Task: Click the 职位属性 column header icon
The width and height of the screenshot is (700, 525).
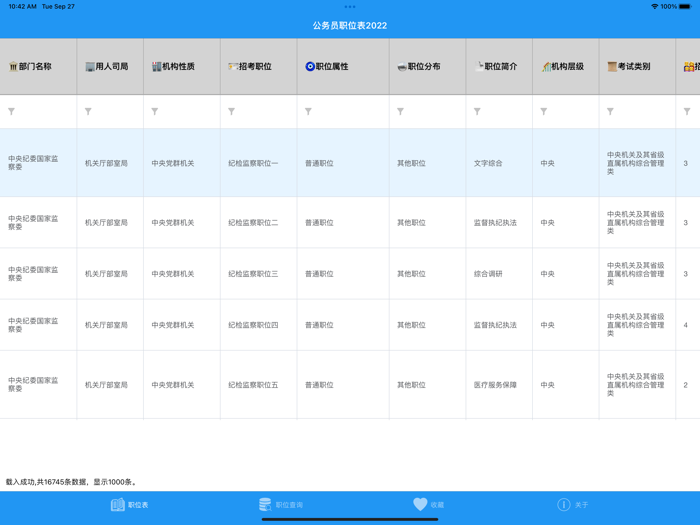Action: [x=310, y=67]
